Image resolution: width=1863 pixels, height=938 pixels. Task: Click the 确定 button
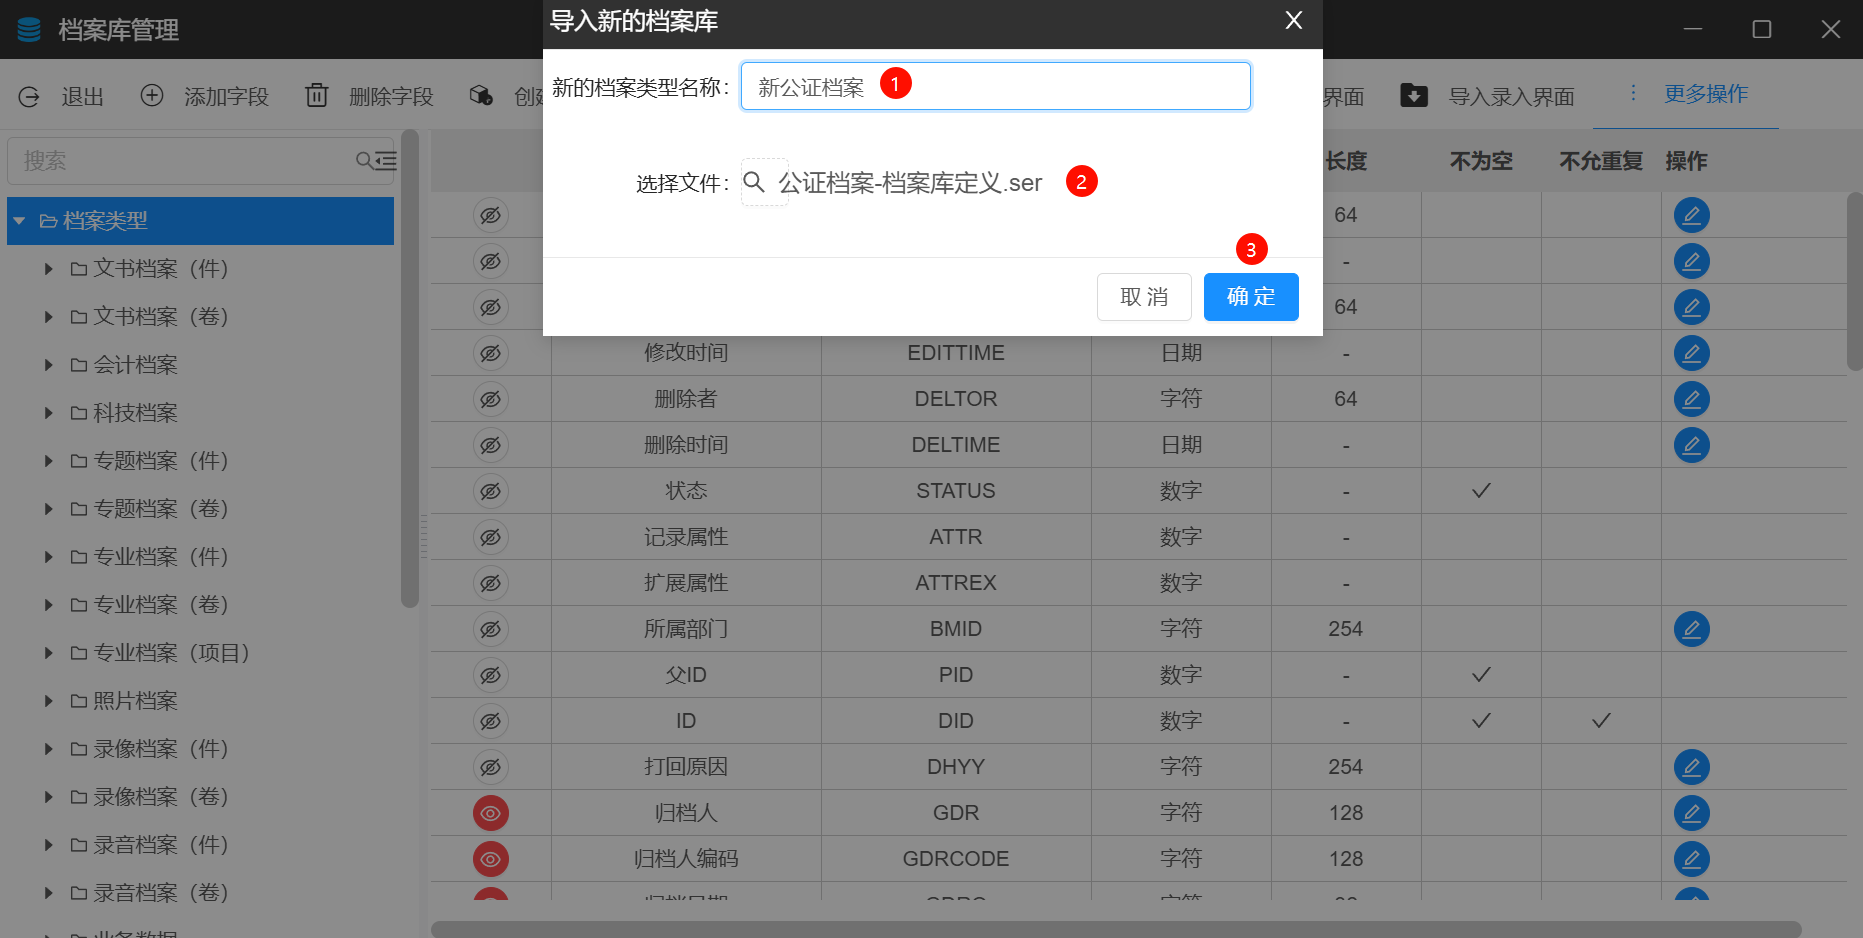click(x=1250, y=297)
